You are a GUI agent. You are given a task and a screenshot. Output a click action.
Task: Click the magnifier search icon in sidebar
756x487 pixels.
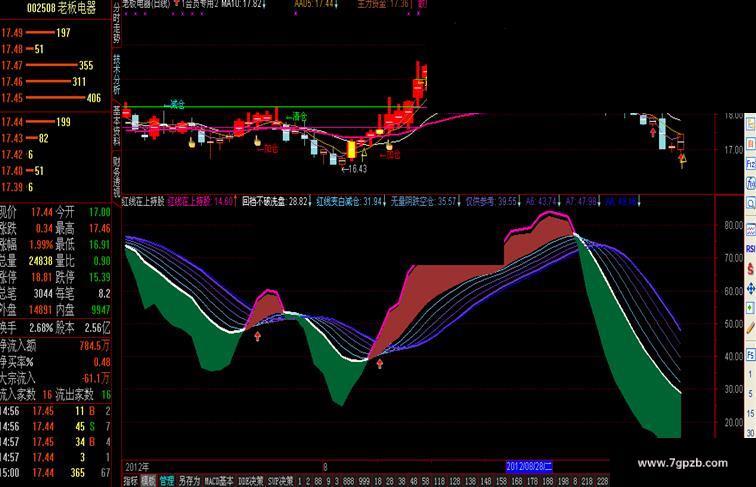click(751, 203)
